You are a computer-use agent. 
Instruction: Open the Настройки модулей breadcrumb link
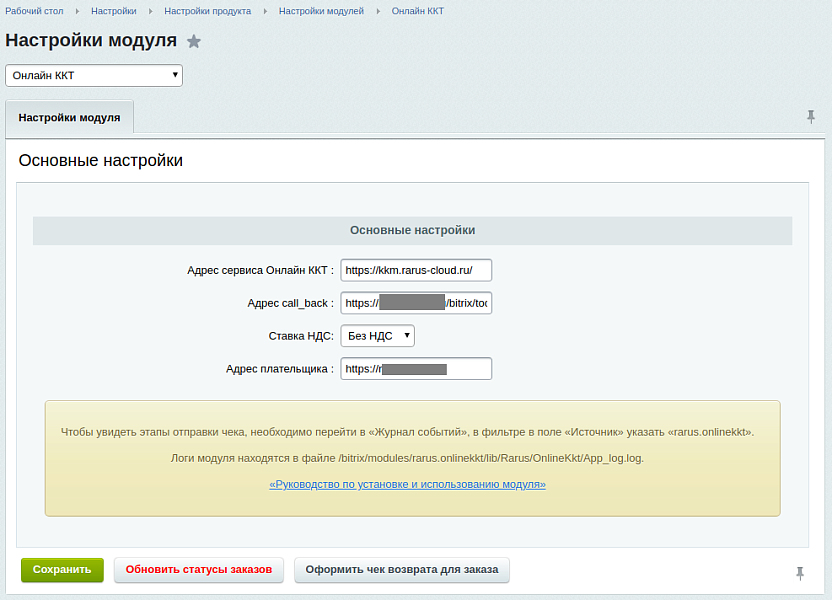[x=321, y=11]
